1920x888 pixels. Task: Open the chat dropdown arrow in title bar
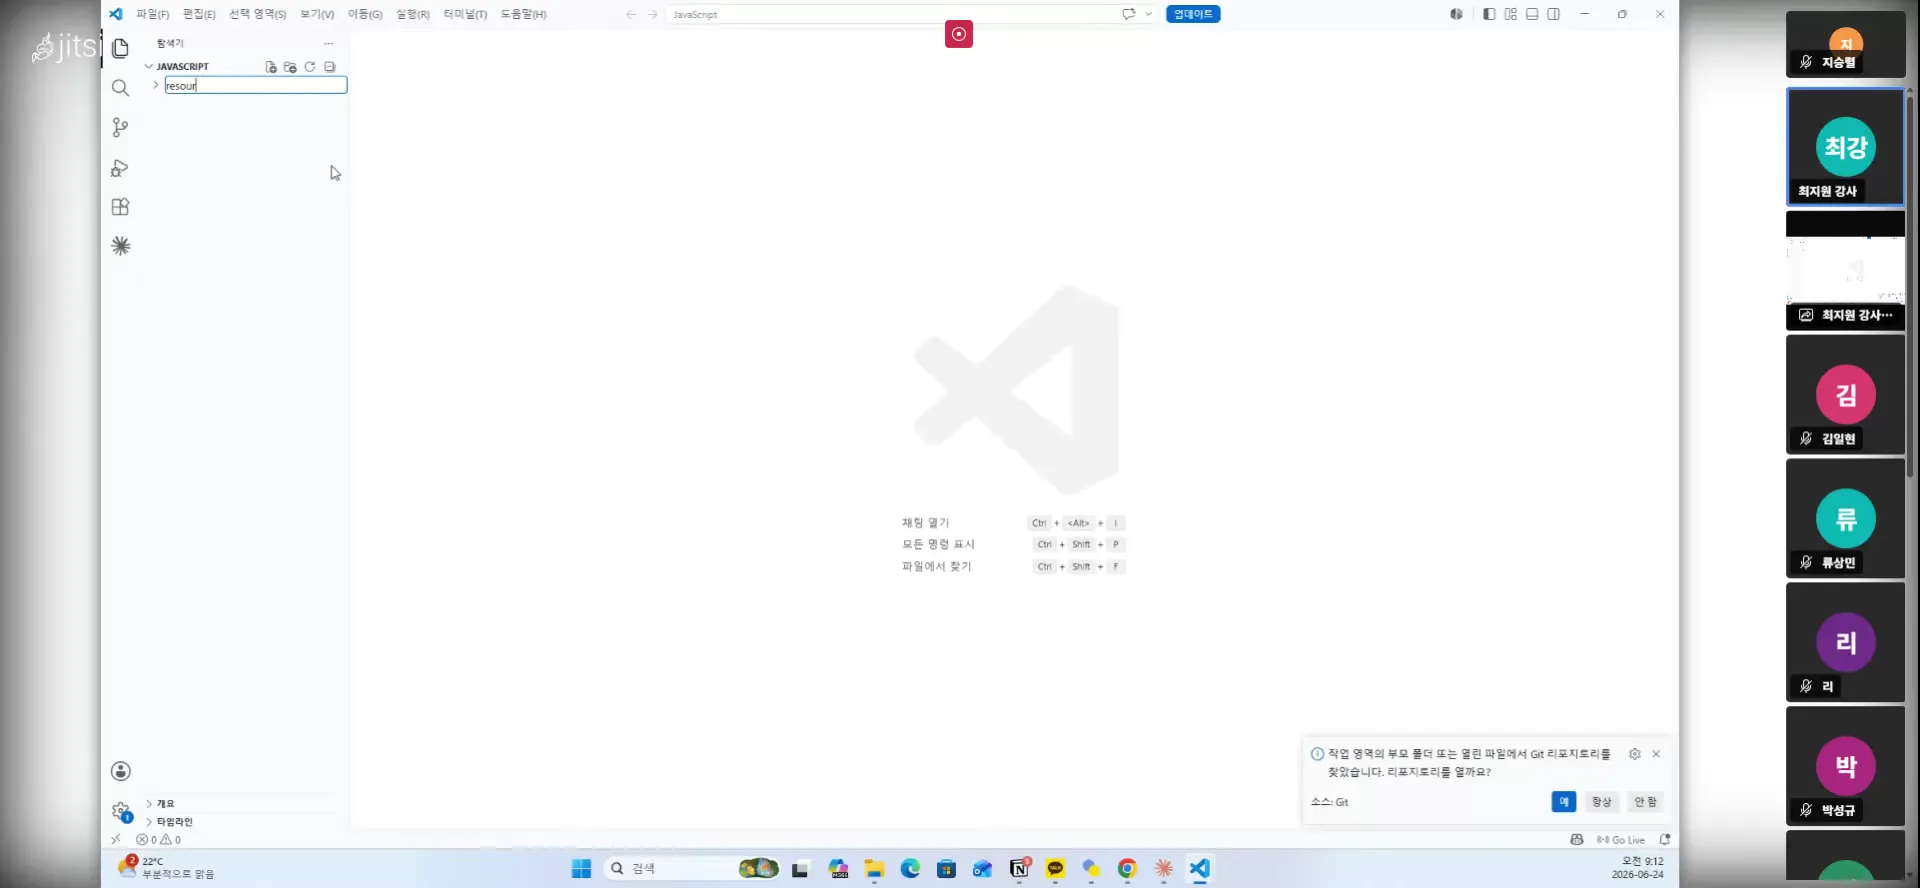click(1148, 14)
